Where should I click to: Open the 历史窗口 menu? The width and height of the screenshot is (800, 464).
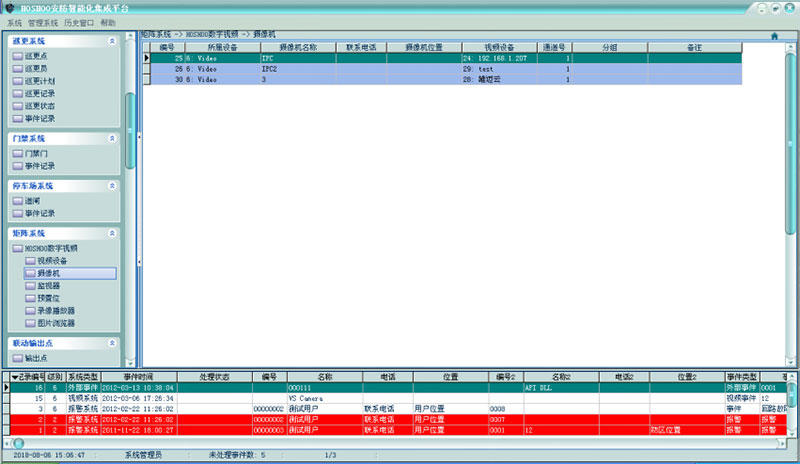(x=78, y=22)
